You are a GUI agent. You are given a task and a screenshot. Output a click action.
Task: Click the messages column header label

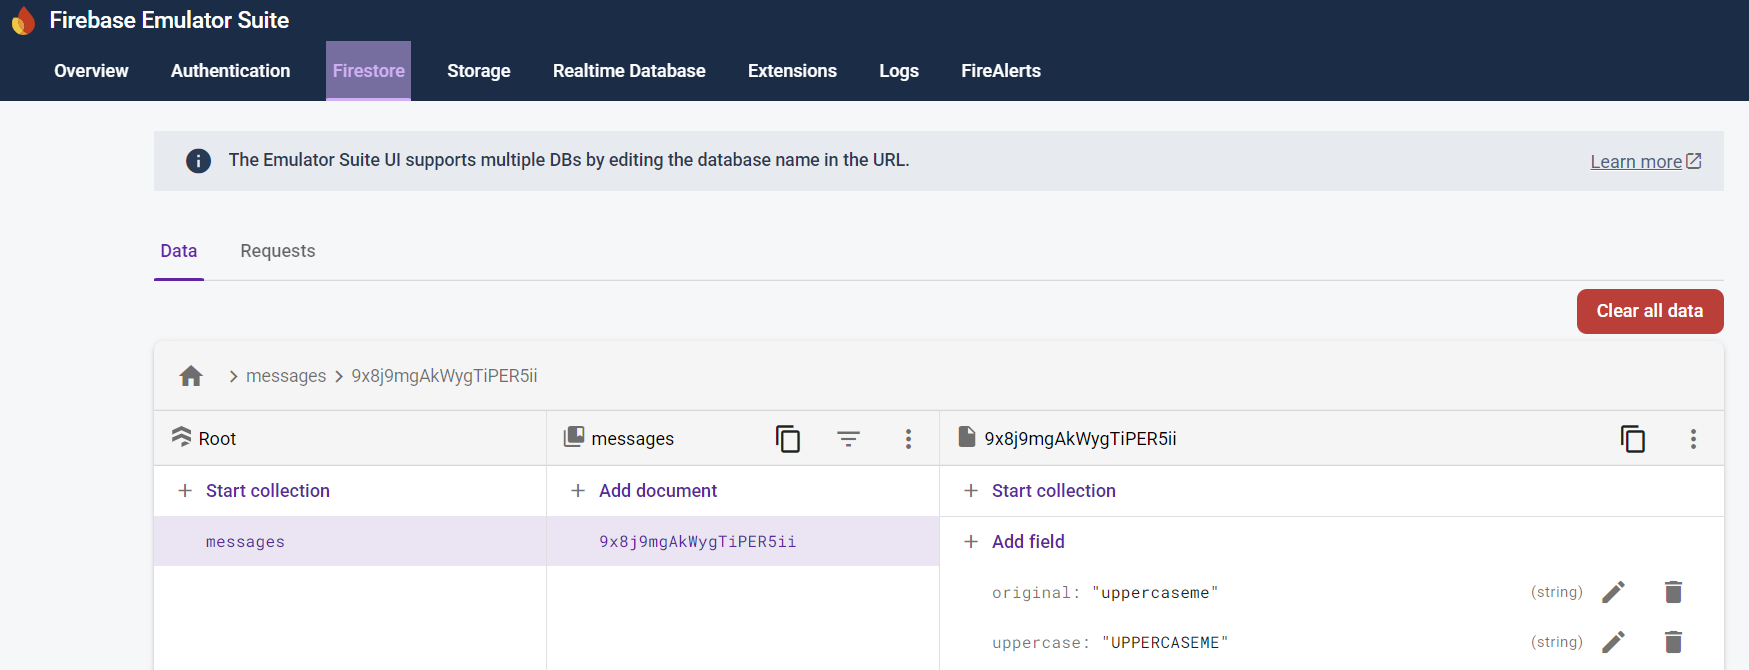pyautogui.click(x=633, y=439)
